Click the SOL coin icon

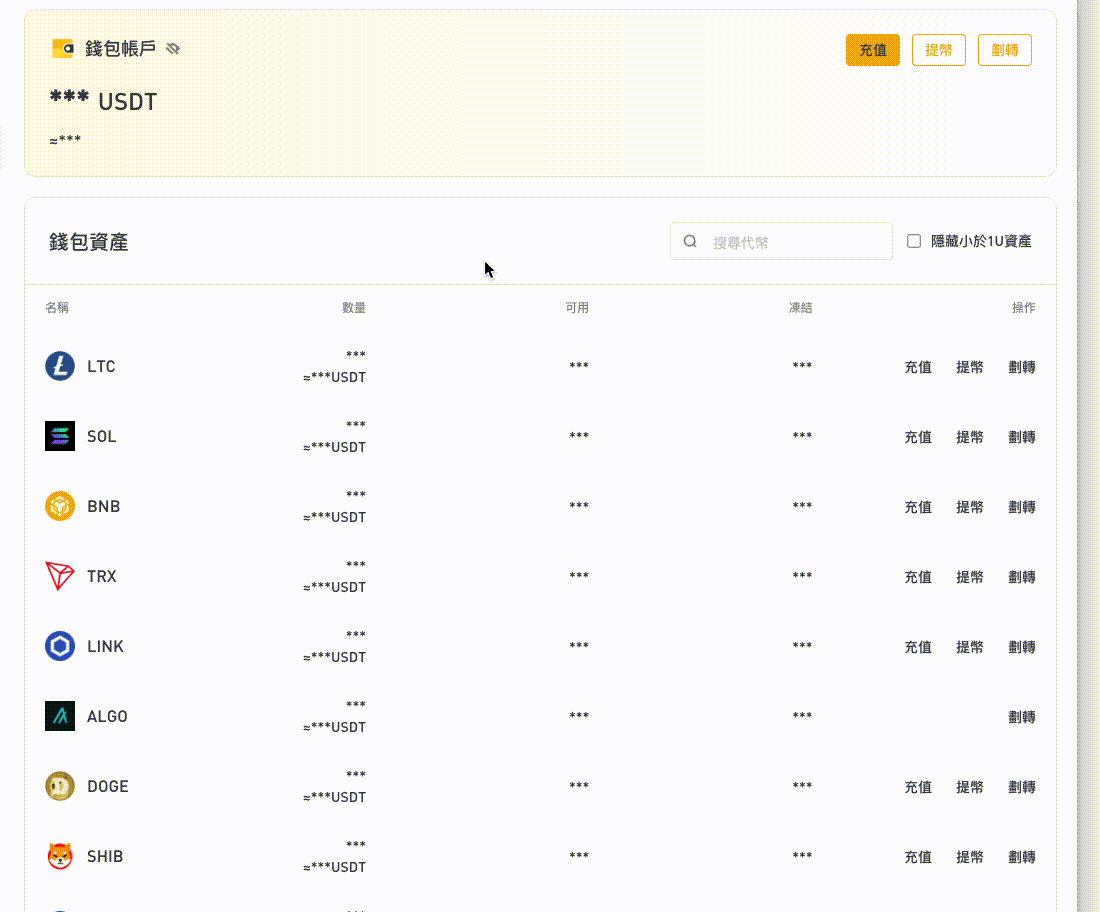60,436
